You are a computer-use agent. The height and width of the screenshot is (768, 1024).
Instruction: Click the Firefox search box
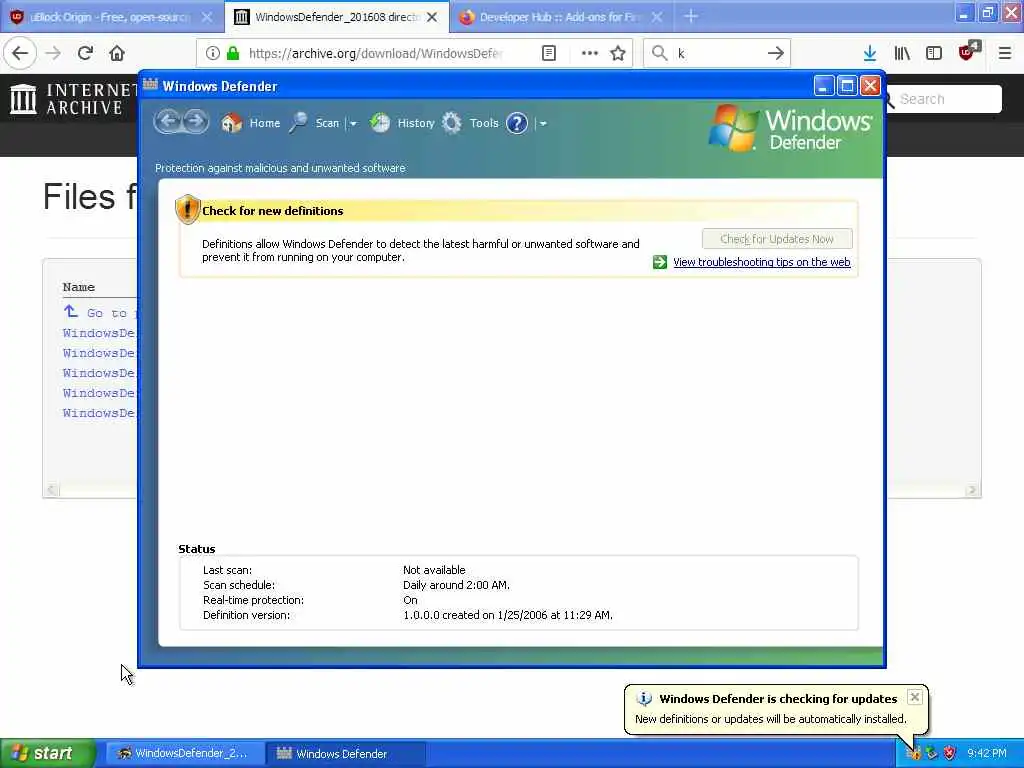pyautogui.click(x=717, y=53)
